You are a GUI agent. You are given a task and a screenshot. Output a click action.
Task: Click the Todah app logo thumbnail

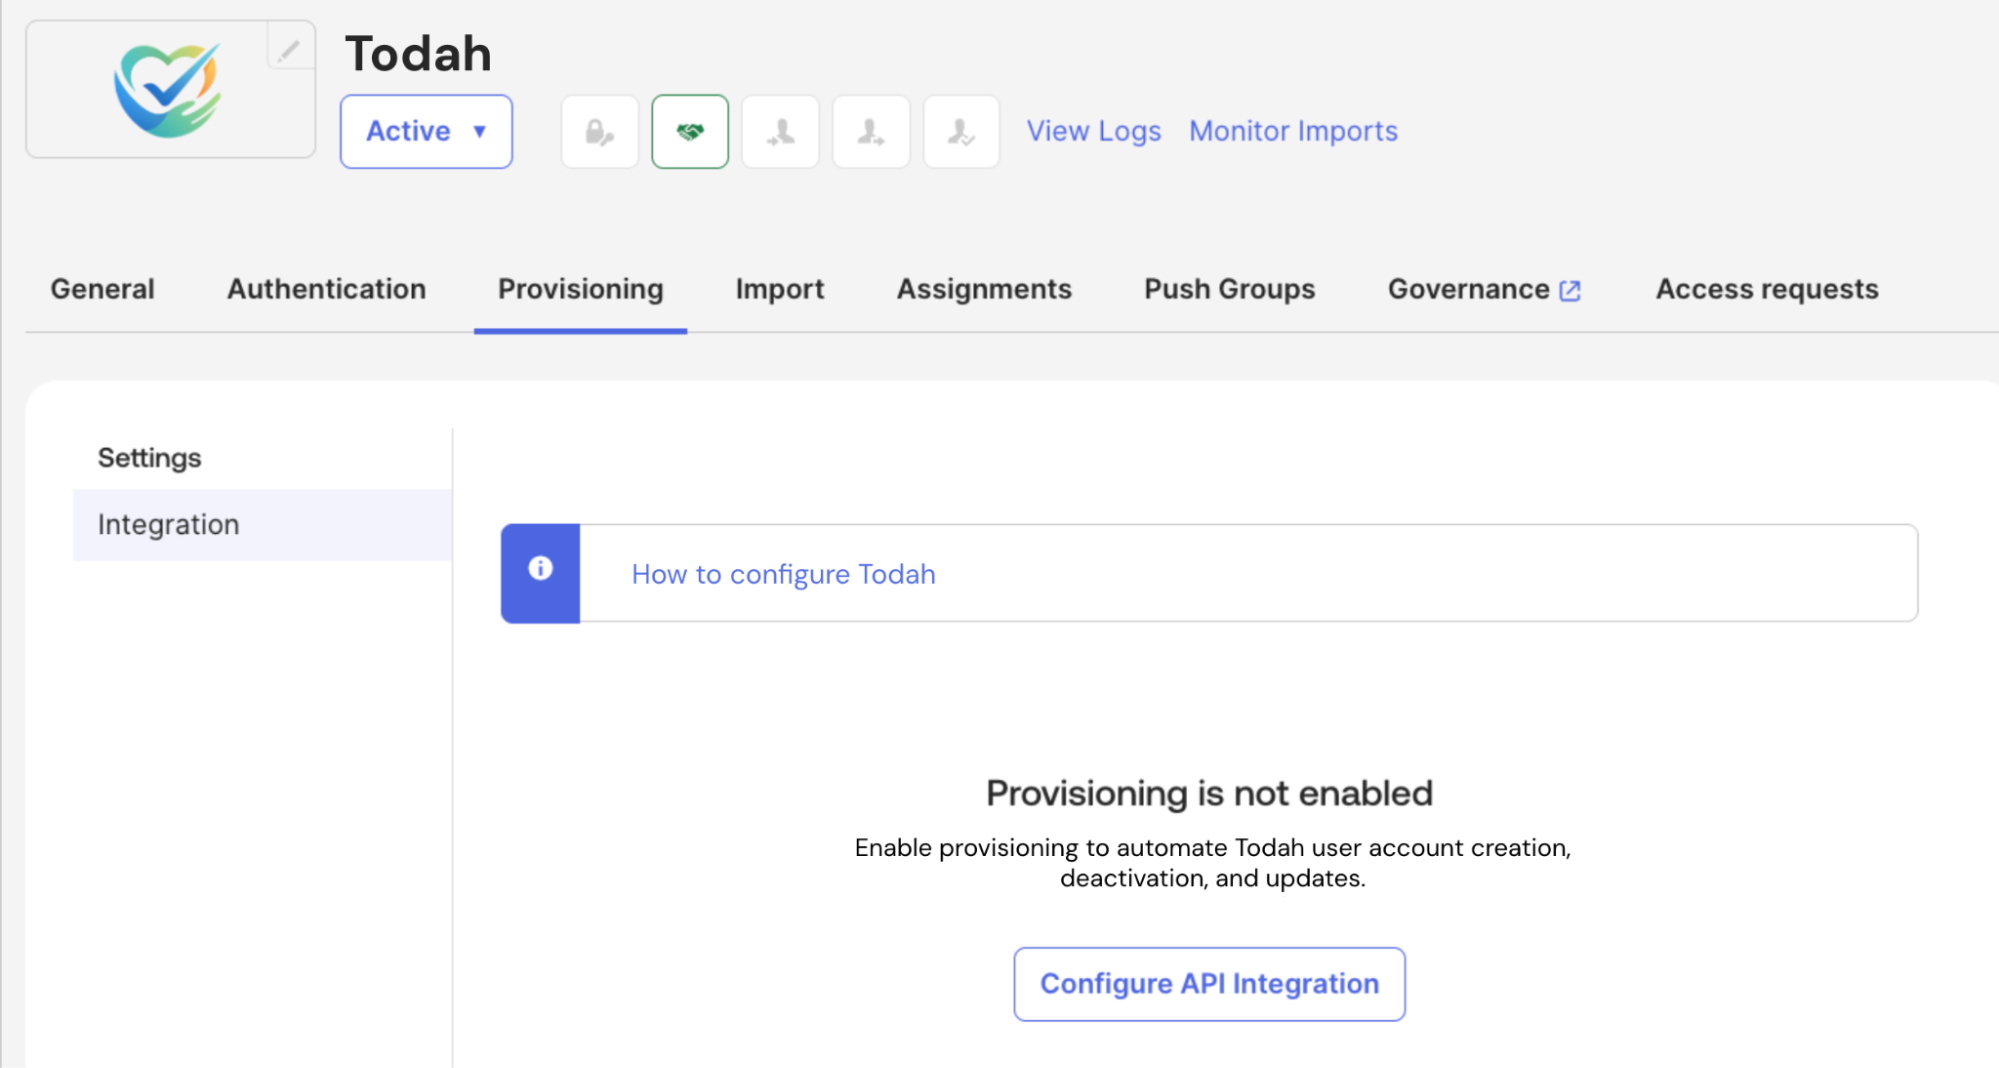tap(170, 88)
